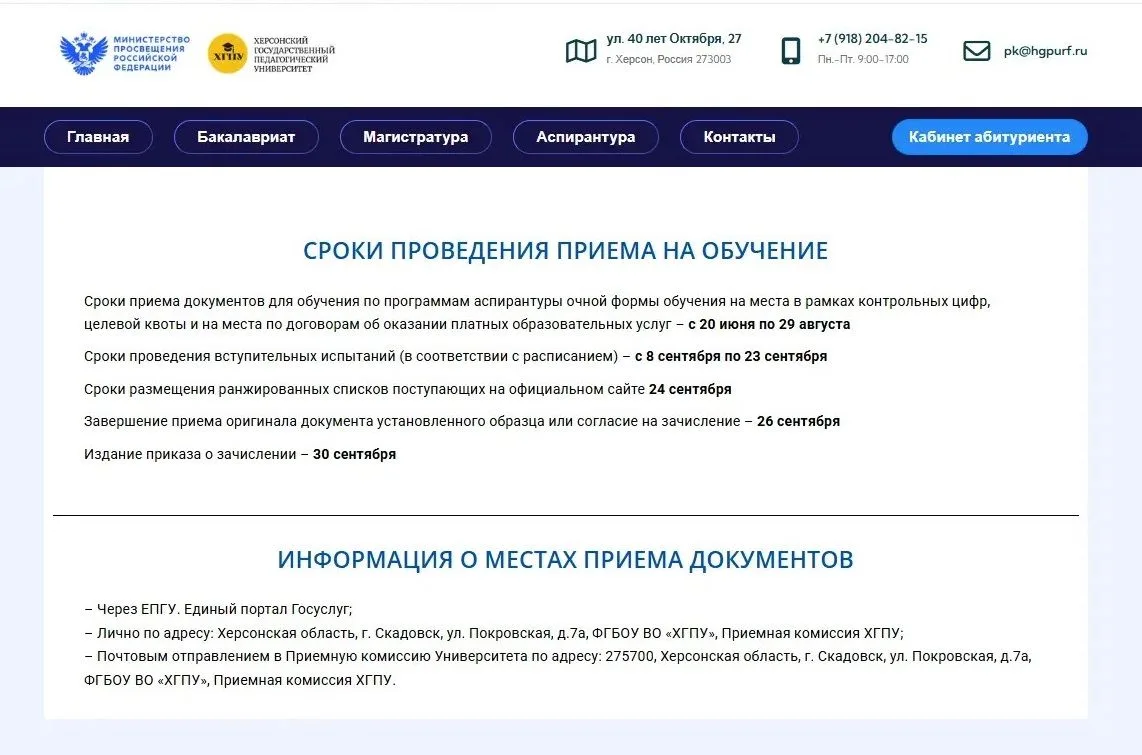Viewport: 1142px width, 755px height.
Task: Click the mobile phone icon
Action: tap(791, 51)
